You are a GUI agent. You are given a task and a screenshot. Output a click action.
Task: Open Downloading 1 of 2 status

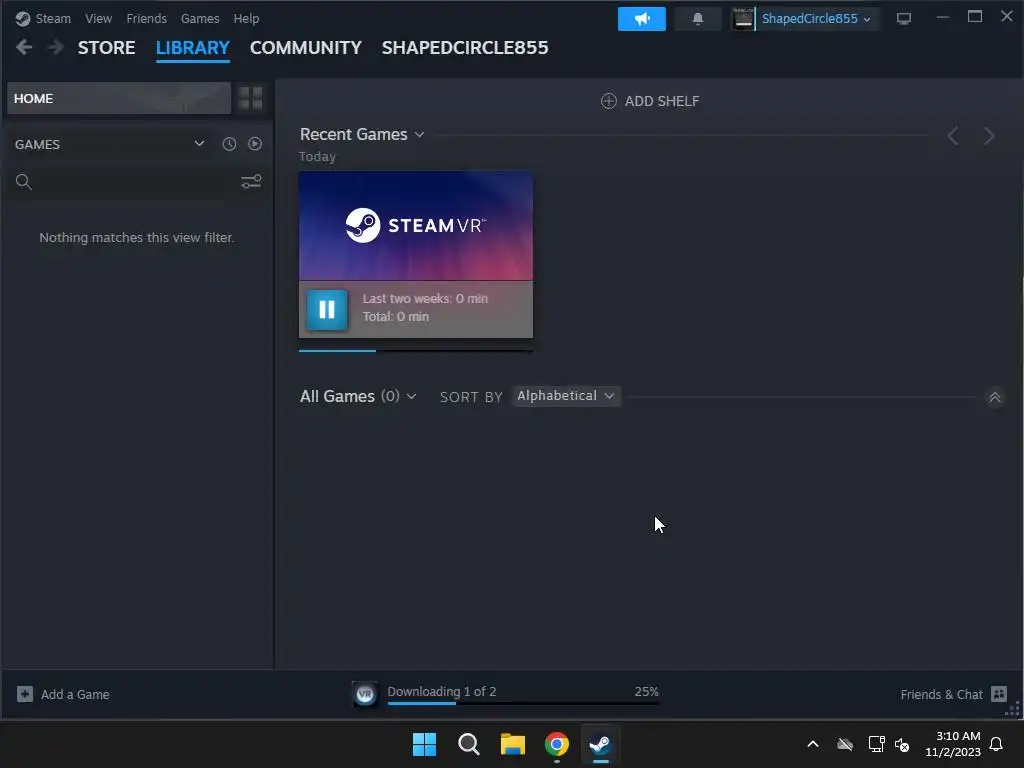click(441, 691)
